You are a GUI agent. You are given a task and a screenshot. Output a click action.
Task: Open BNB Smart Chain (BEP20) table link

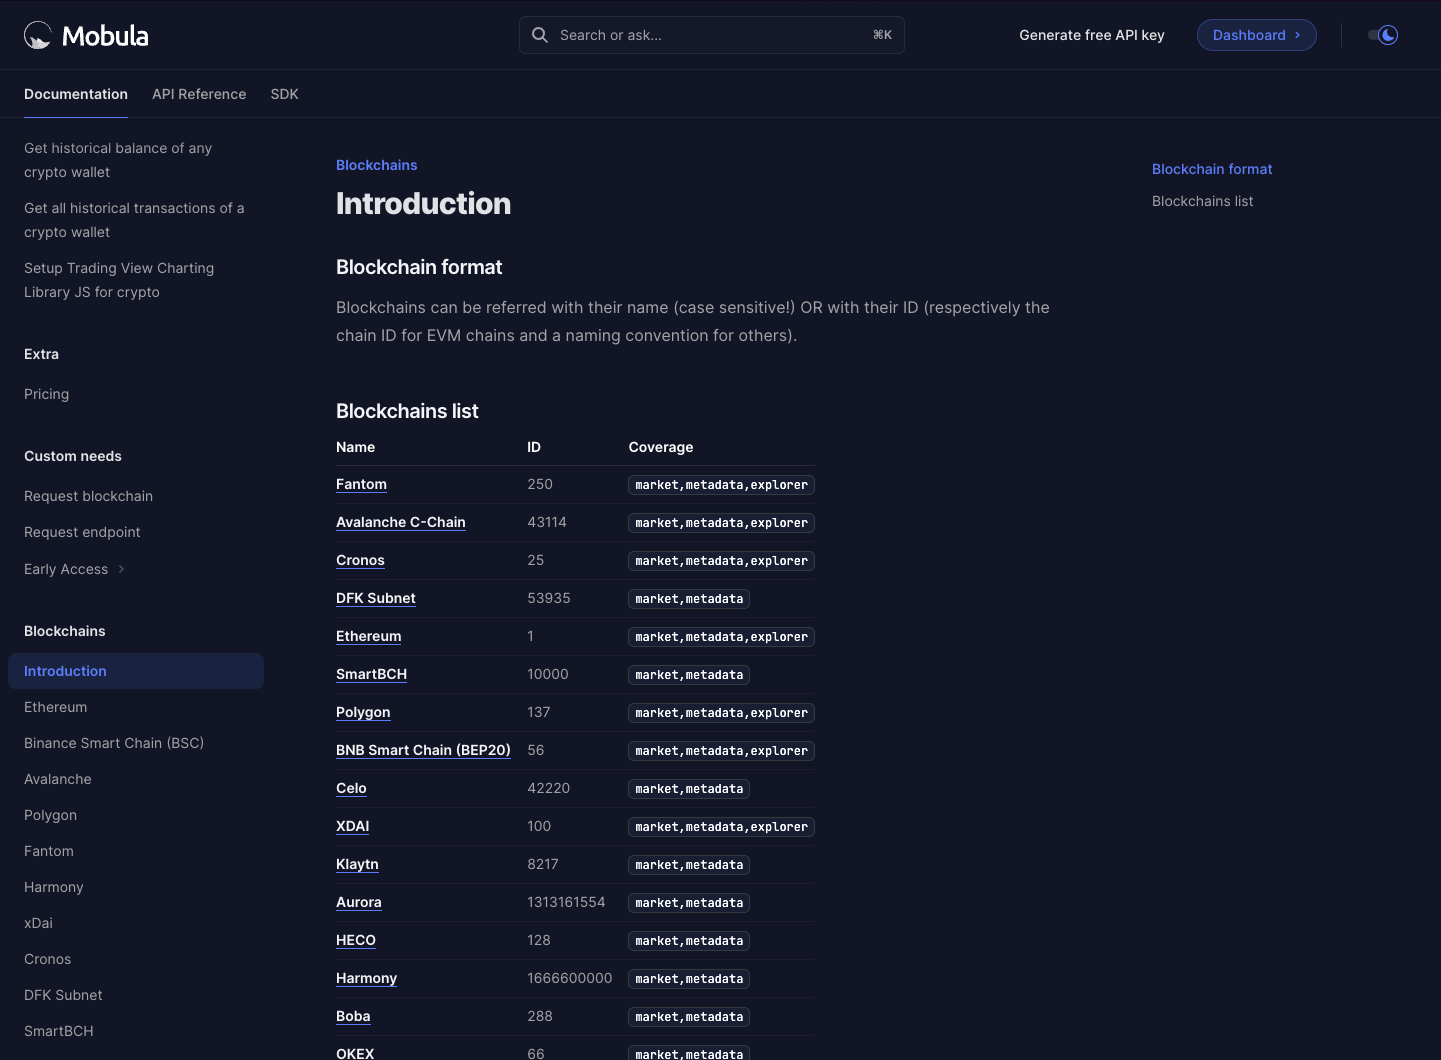[423, 750]
